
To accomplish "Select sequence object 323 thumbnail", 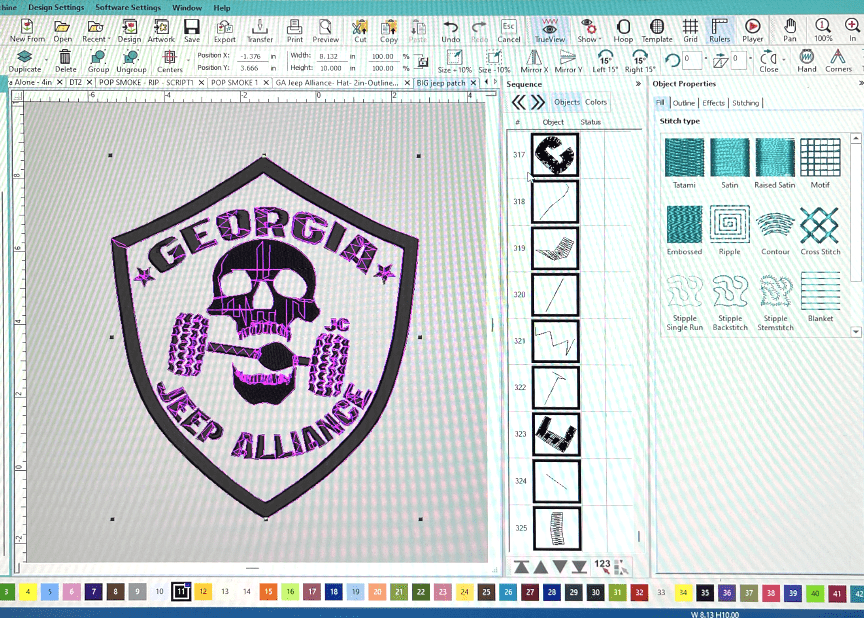I will coord(555,434).
